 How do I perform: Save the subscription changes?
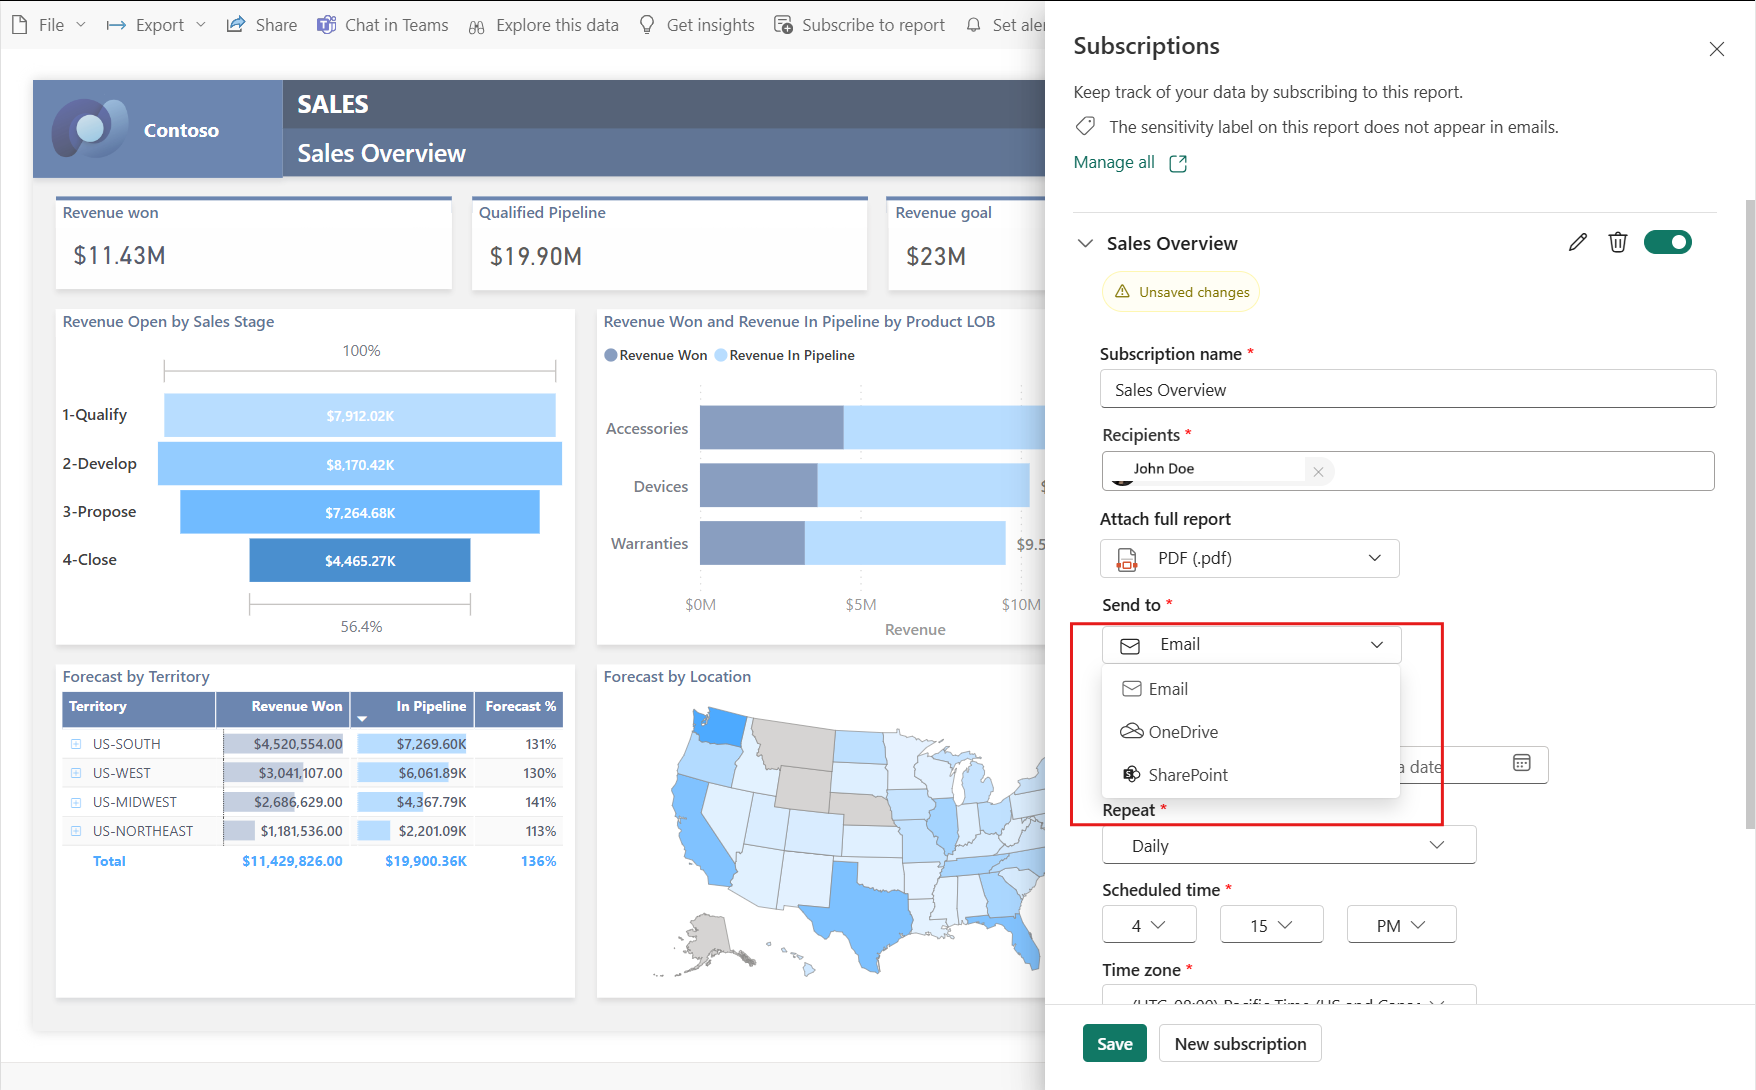[1114, 1043]
